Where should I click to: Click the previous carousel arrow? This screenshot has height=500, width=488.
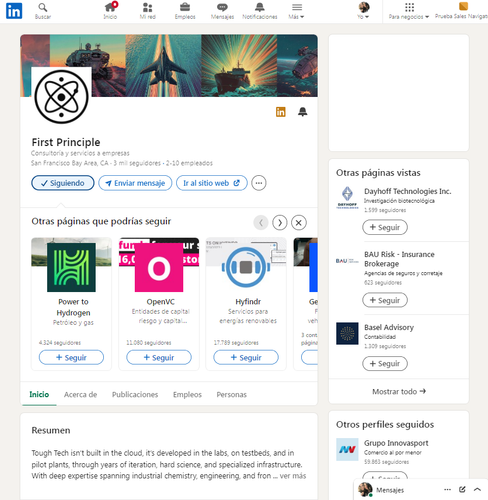[x=261, y=223]
